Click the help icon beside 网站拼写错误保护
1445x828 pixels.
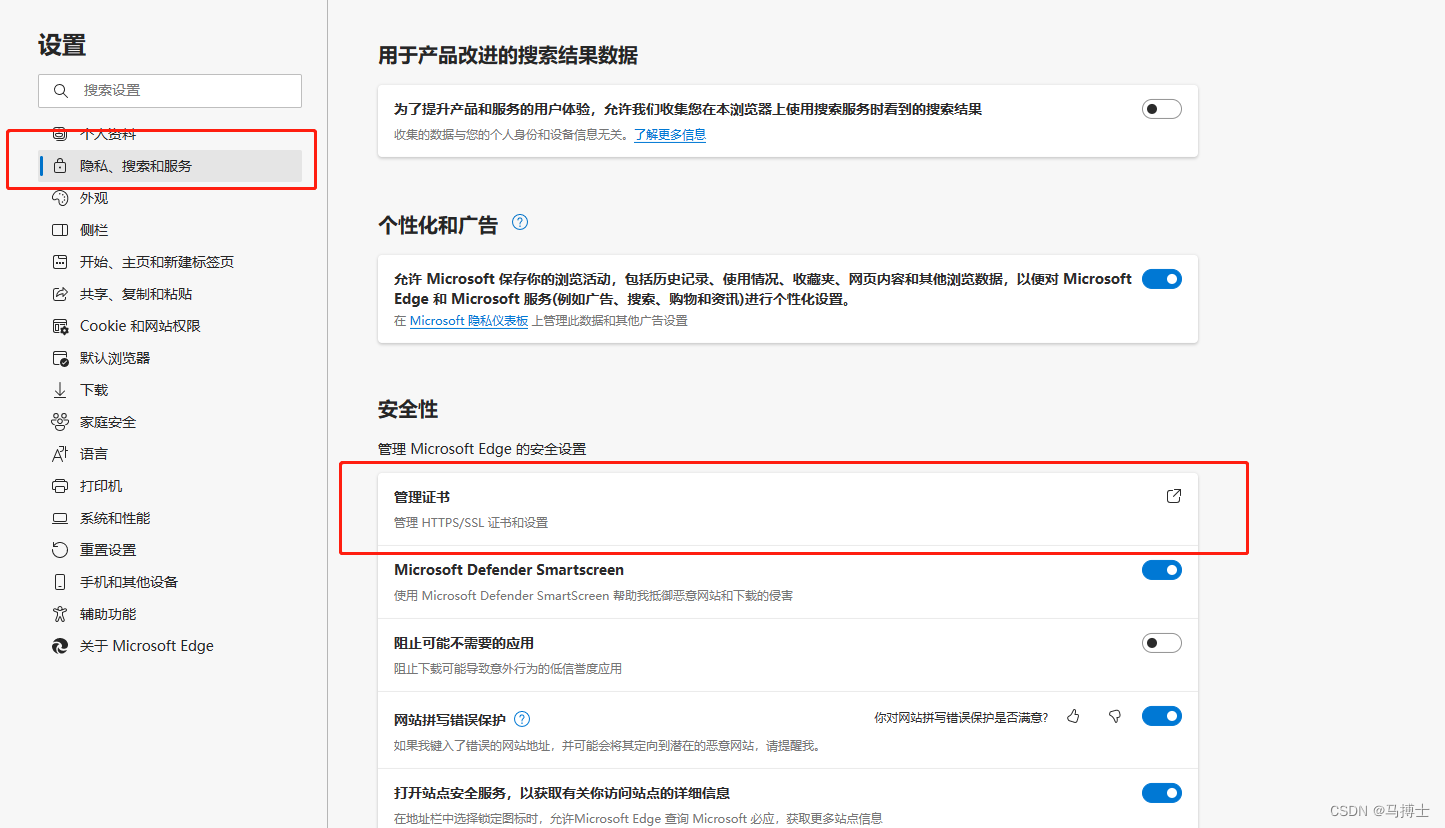tap(521, 718)
